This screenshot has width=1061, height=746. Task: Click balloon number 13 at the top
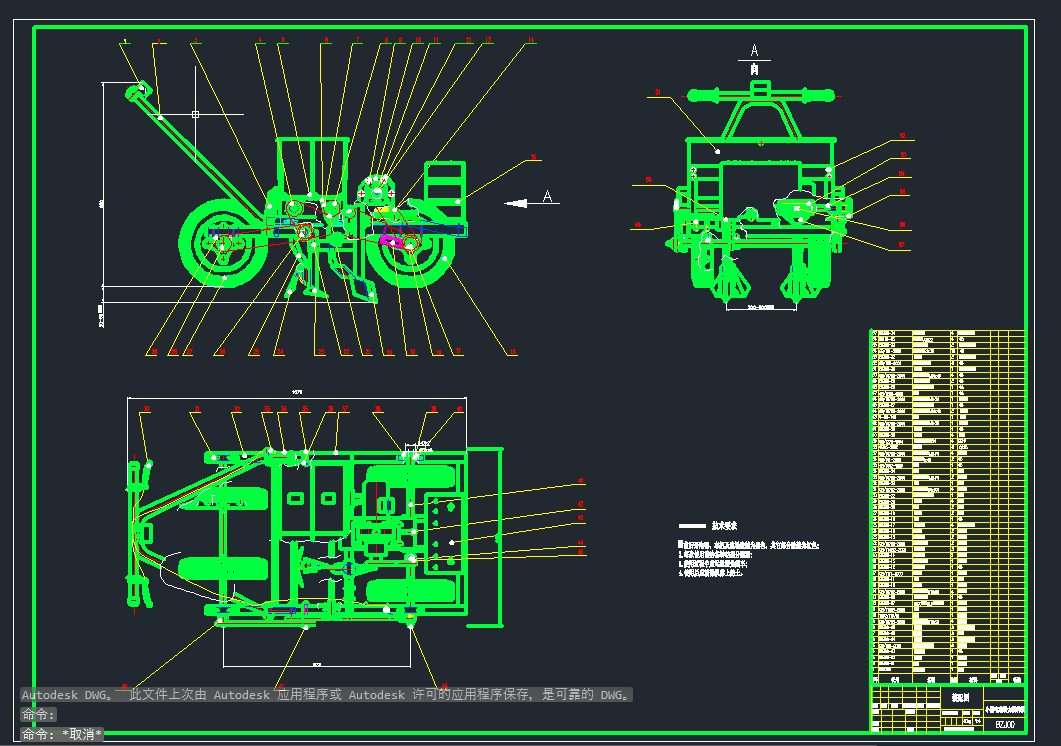[488, 41]
